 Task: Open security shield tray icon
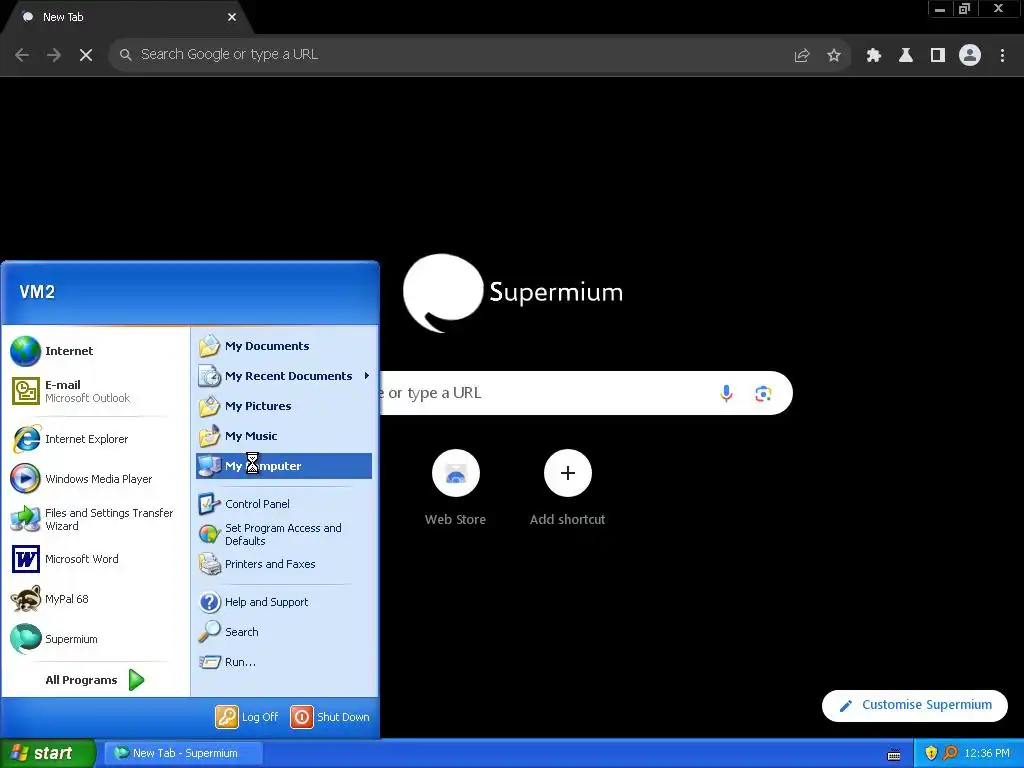(x=931, y=753)
